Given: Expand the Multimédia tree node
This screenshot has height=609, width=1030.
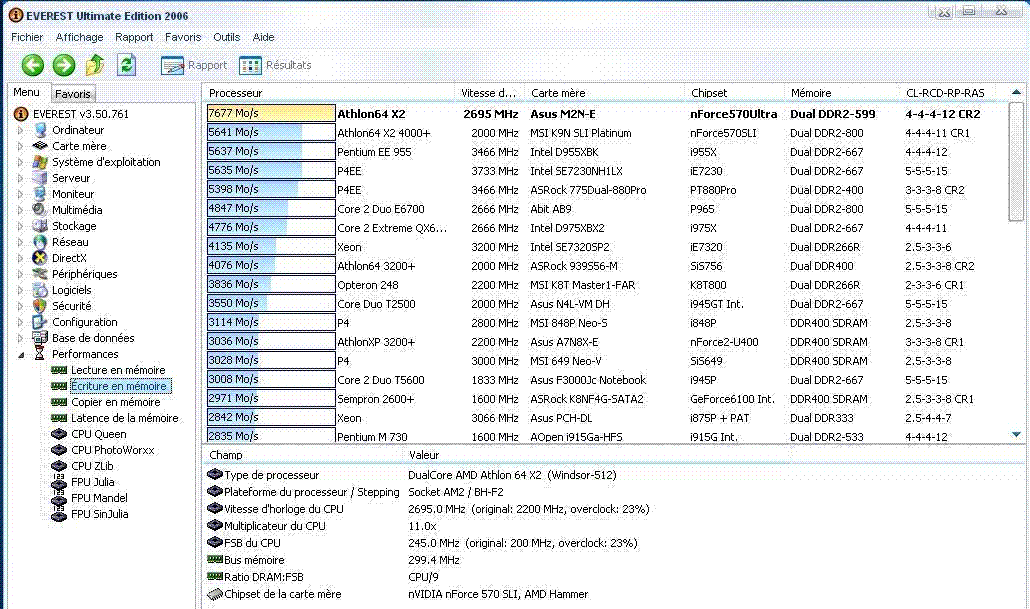Looking at the screenshot, I should (20, 210).
